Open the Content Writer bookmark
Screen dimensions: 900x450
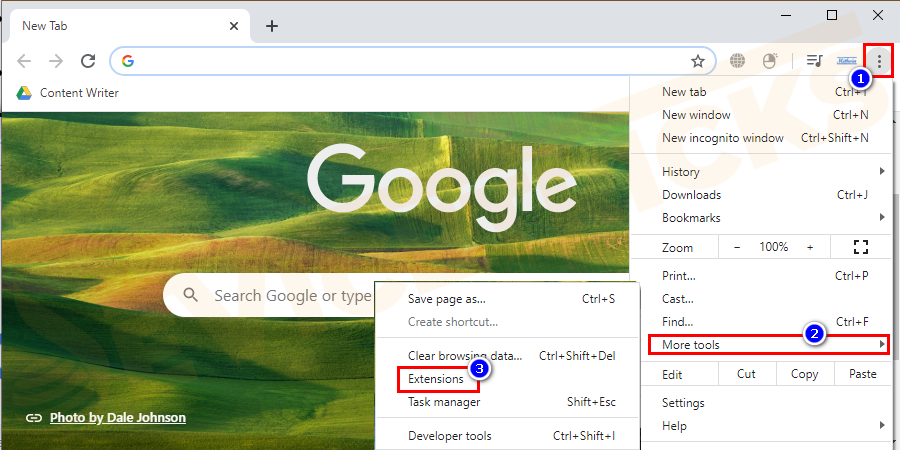tap(79, 93)
